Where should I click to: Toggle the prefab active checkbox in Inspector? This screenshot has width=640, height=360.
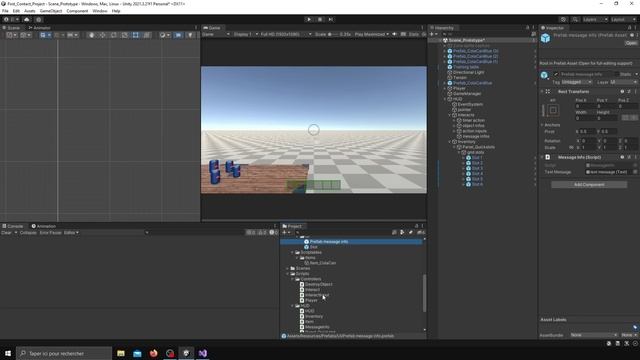[x=556, y=74]
